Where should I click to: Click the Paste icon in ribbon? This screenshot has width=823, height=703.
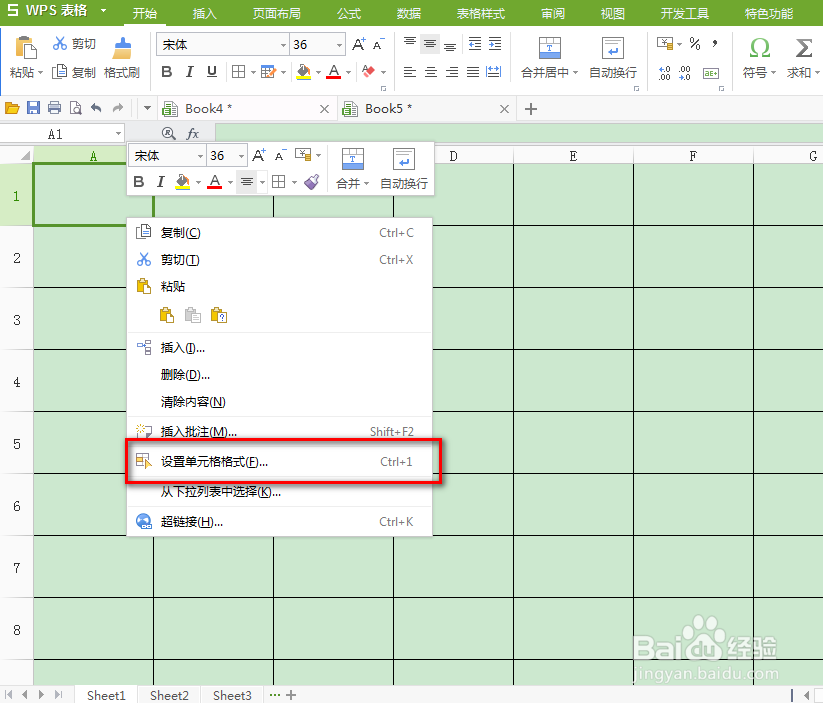pyautogui.click(x=25, y=48)
